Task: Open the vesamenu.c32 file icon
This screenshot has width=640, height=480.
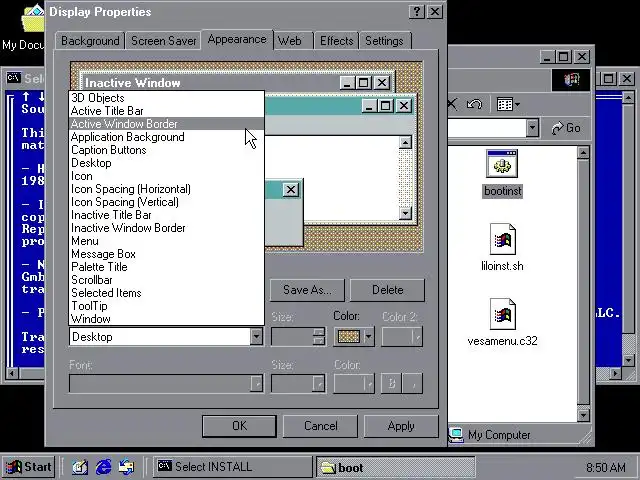Action: pos(502,314)
